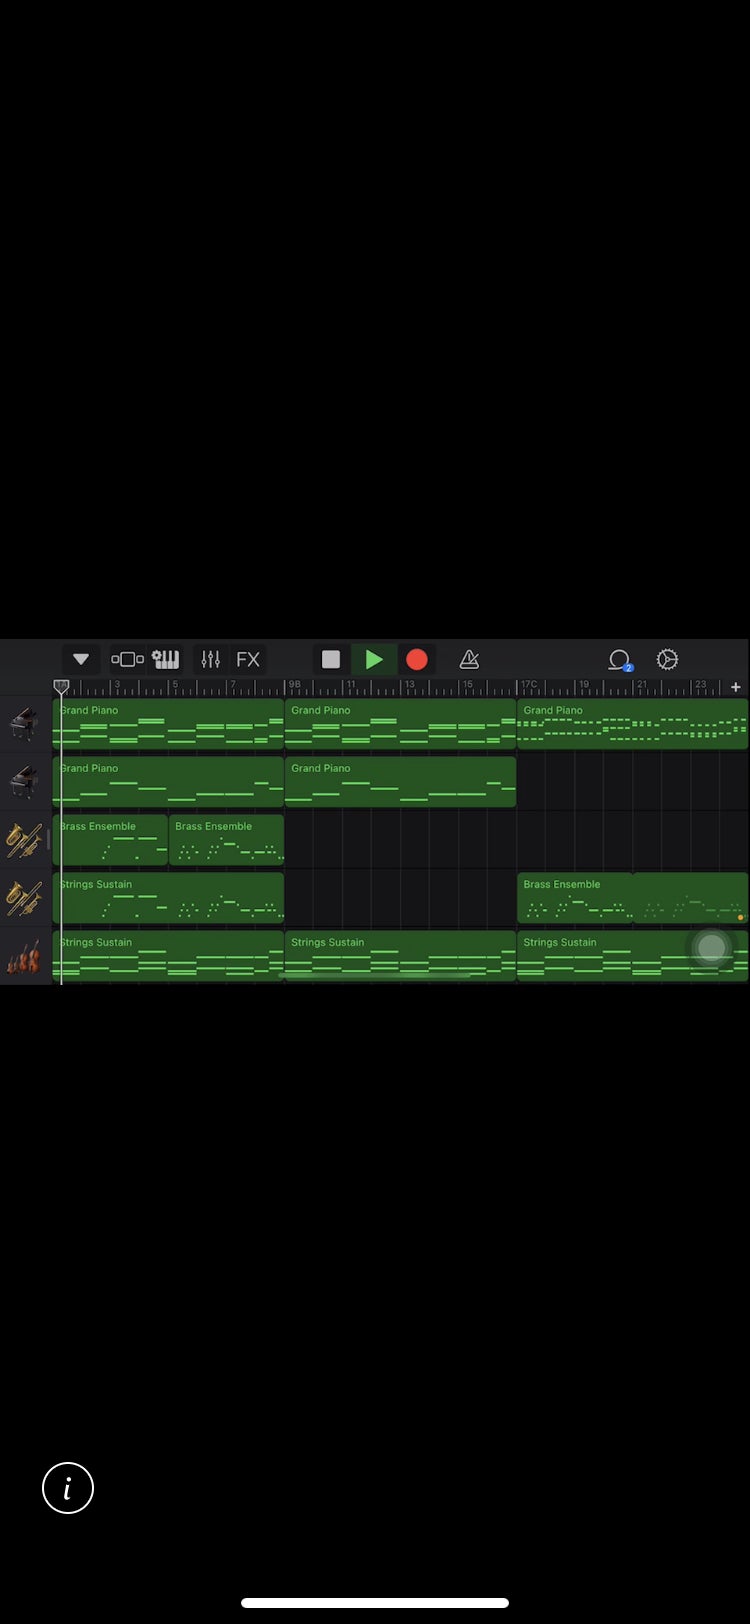Screen dimensions: 750x1624
Task: Add a song section with the plus button
Action: click(736, 687)
